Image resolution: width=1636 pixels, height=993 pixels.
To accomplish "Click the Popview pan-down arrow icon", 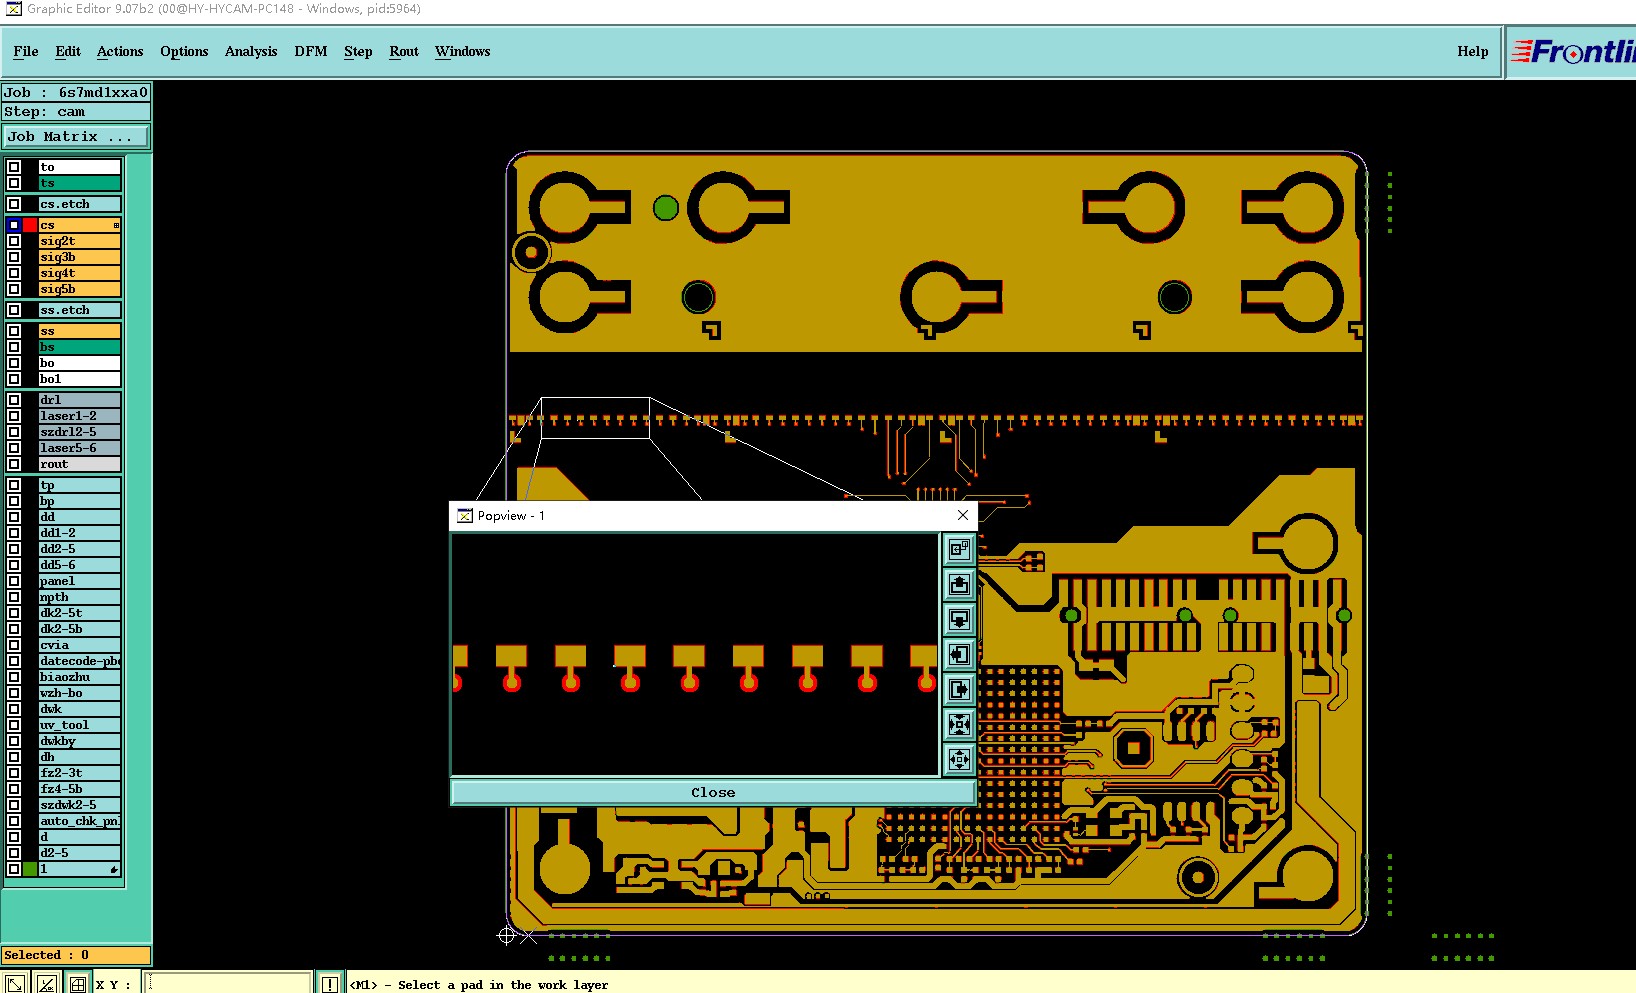I will click(x=959, y=619).
